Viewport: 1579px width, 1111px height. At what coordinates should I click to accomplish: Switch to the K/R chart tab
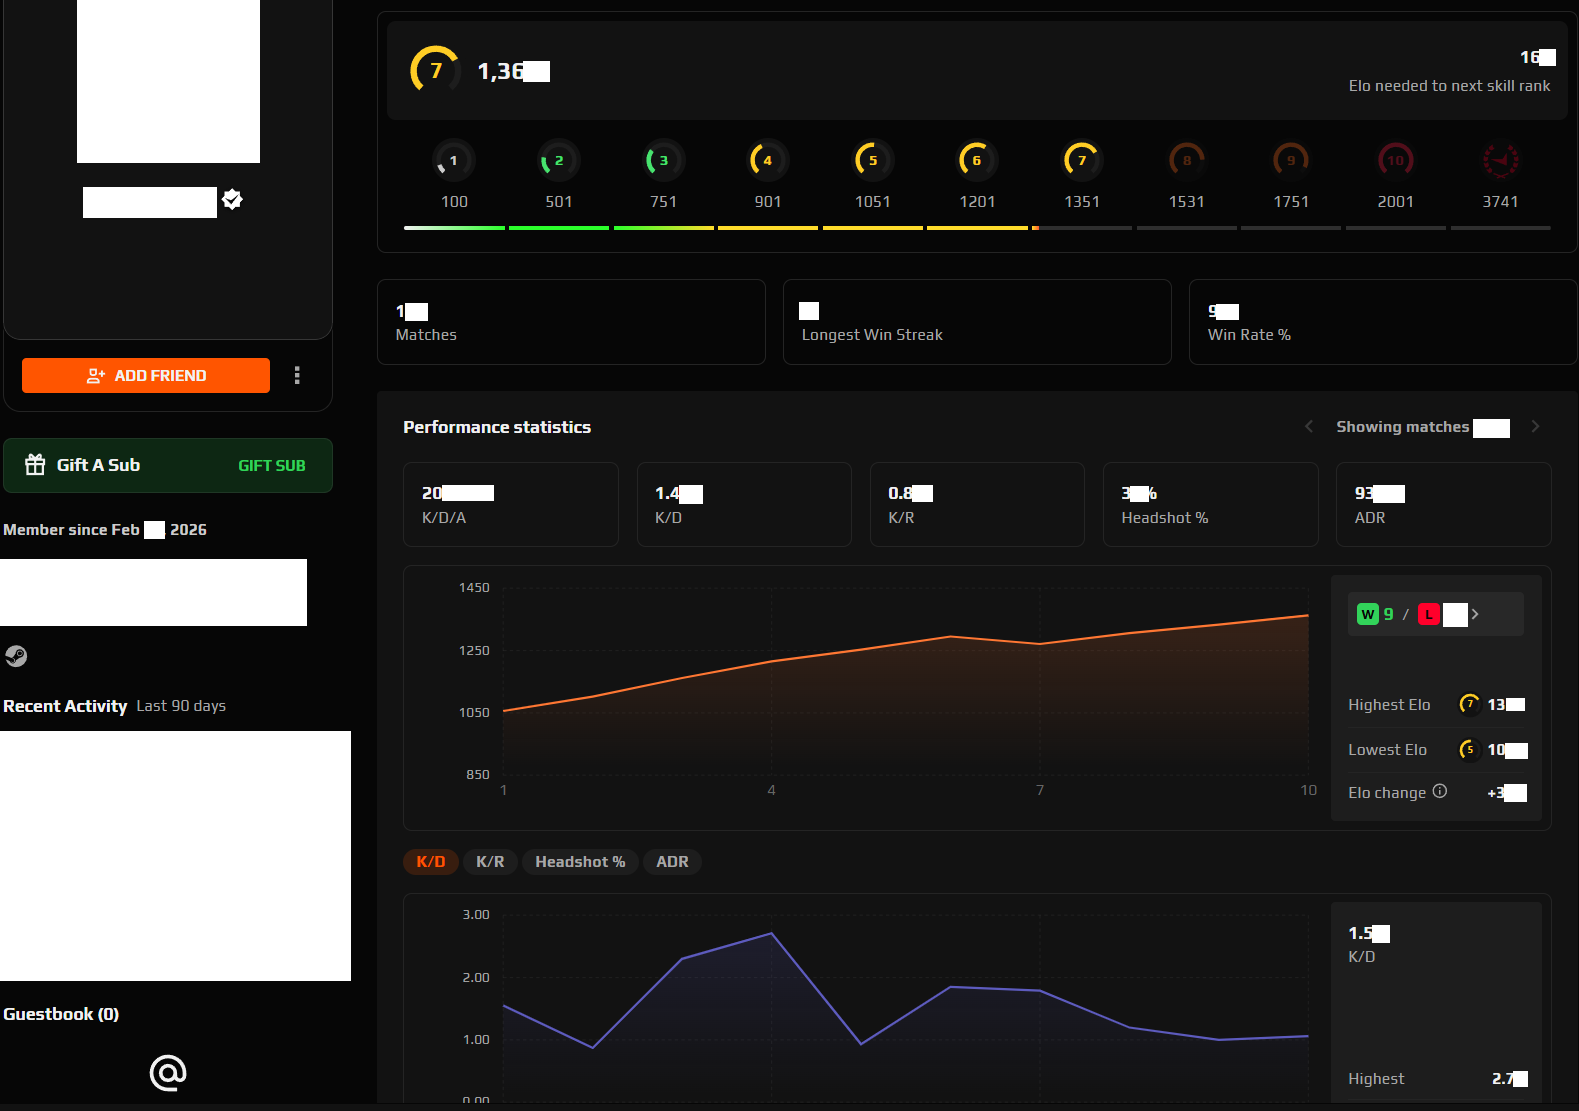pos(490,862)
